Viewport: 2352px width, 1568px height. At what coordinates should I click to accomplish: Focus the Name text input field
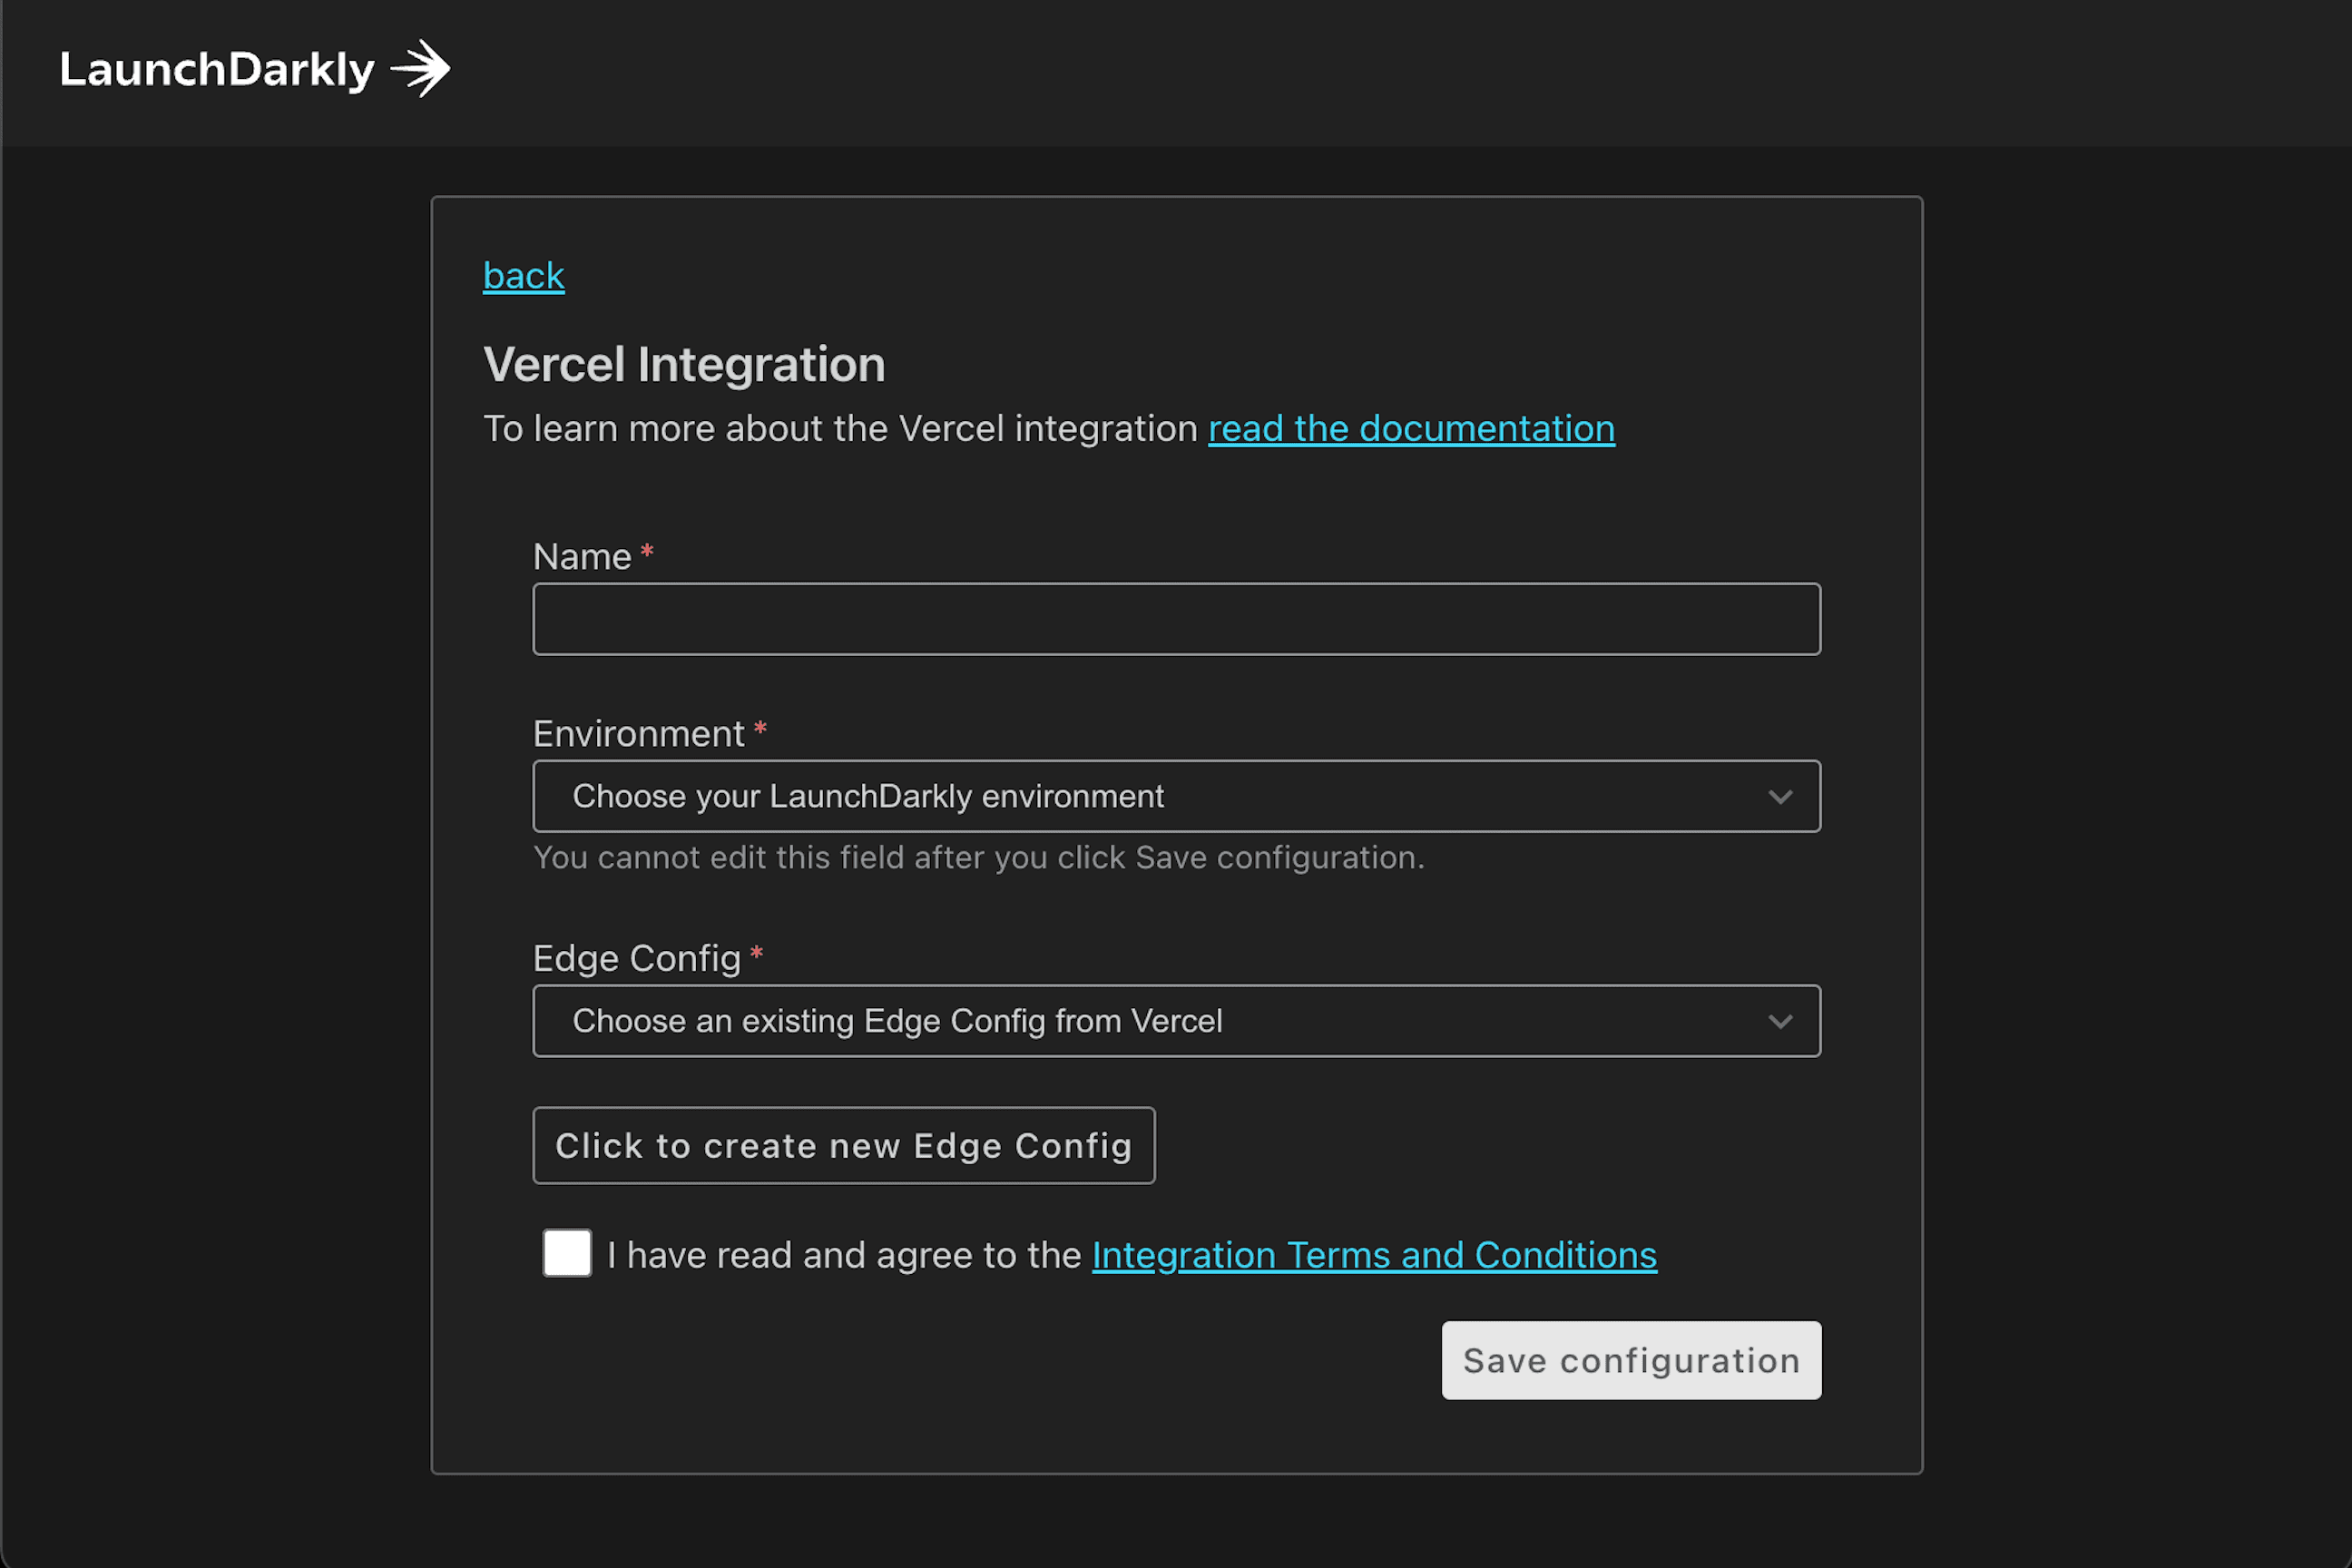(1176, 619)
